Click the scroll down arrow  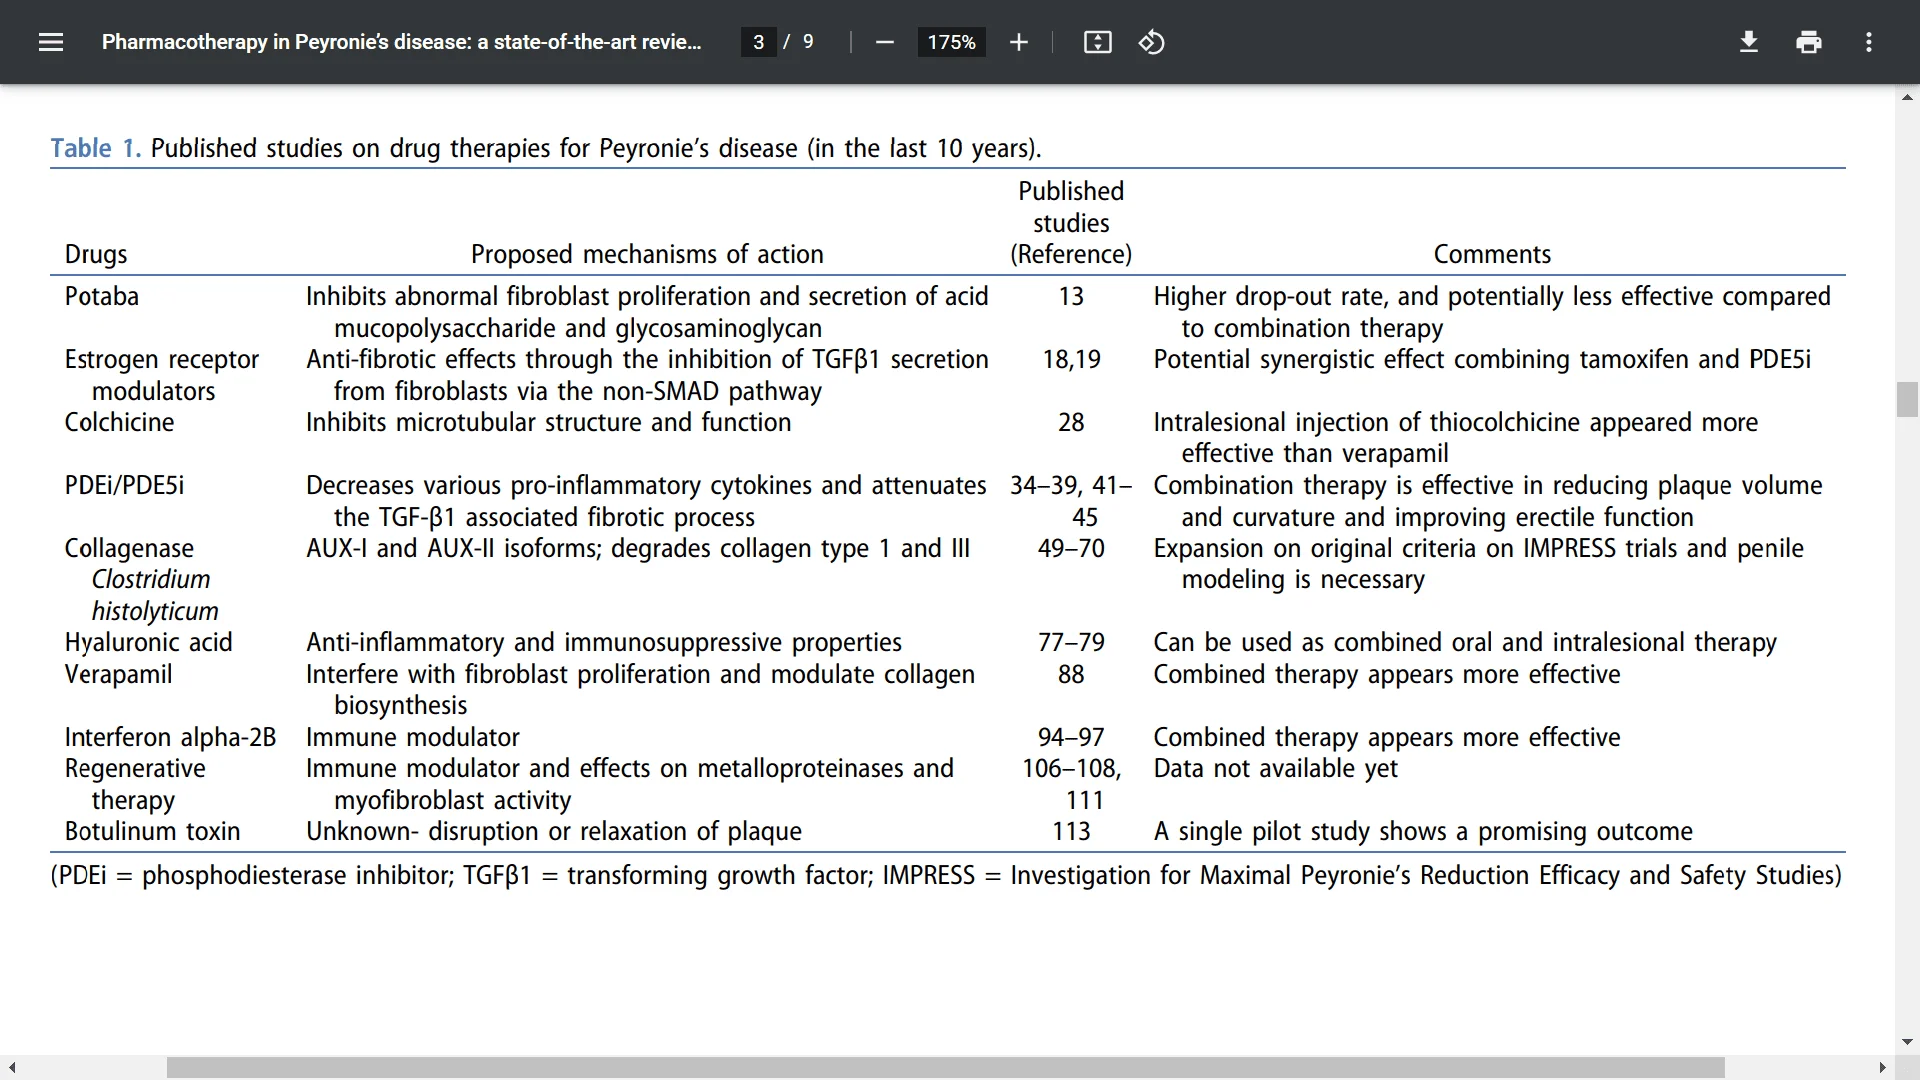pyautogui.click(x=1907, y=1042)
